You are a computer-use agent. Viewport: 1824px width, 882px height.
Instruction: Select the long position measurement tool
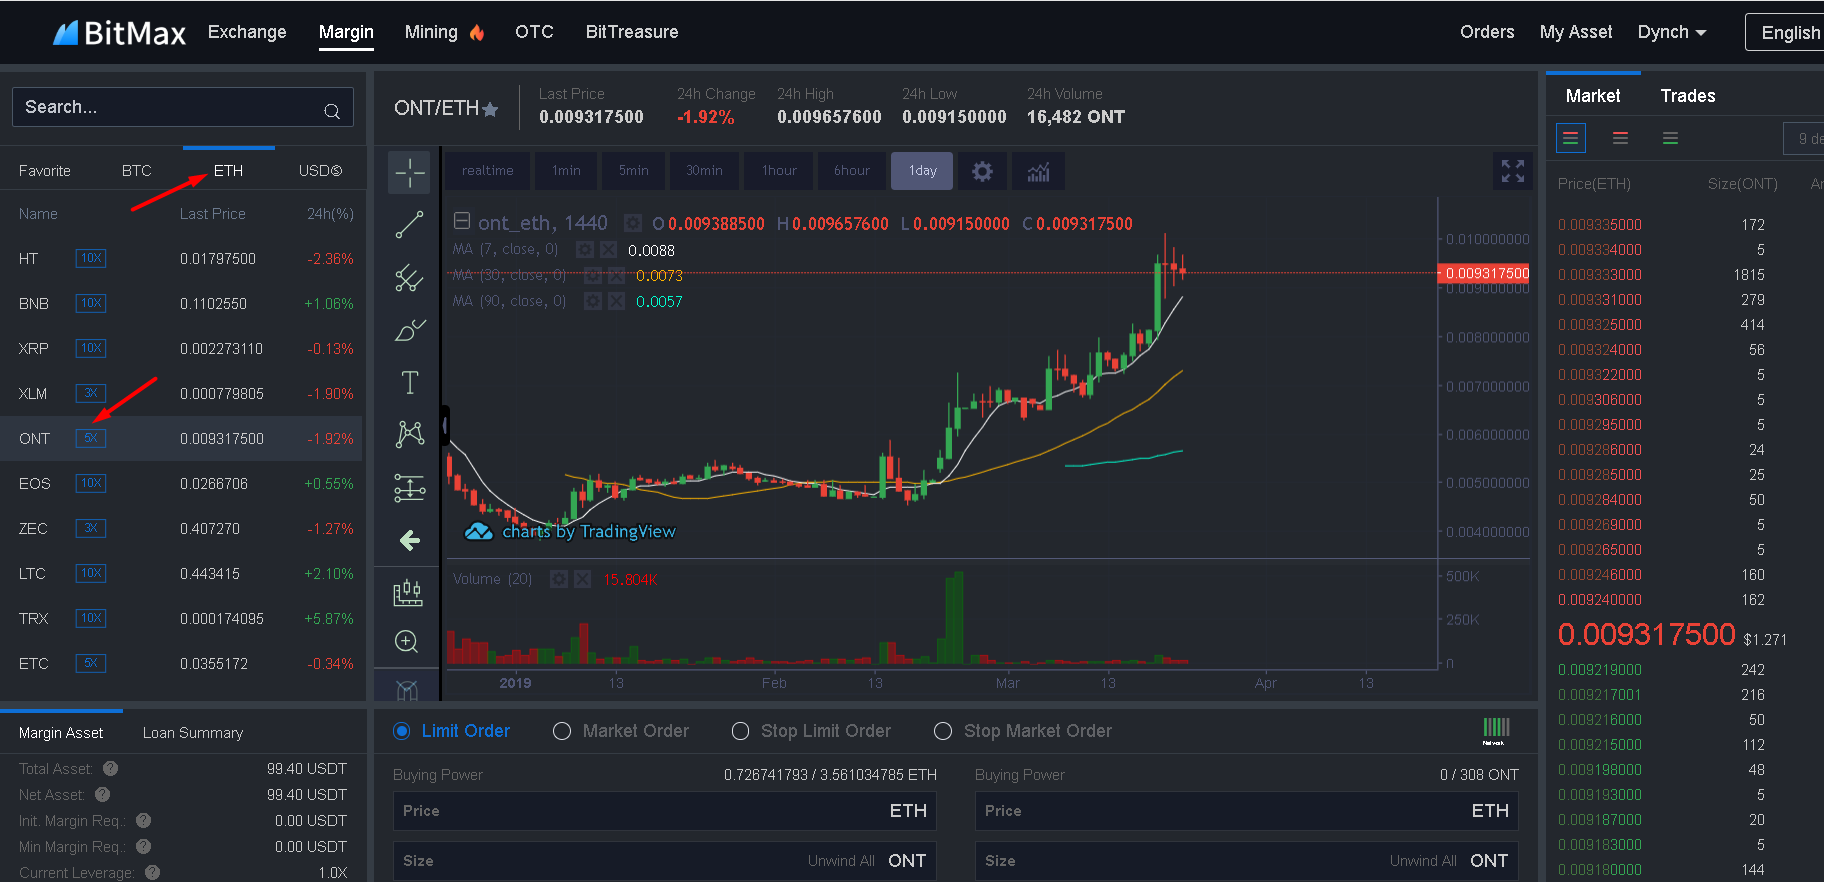coord(409,487)
